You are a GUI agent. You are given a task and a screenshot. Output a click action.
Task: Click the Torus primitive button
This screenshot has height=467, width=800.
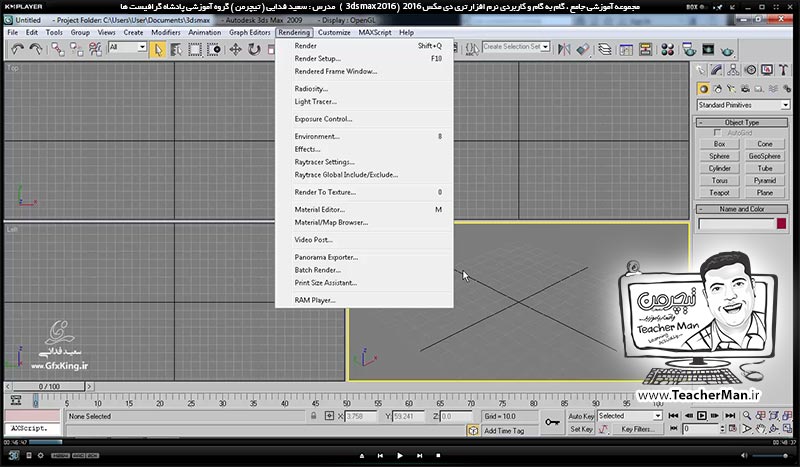pos(719,181)
